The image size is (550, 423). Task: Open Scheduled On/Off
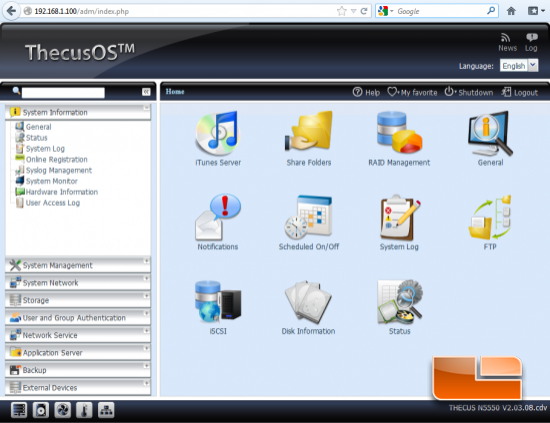(x=308, y=217)
